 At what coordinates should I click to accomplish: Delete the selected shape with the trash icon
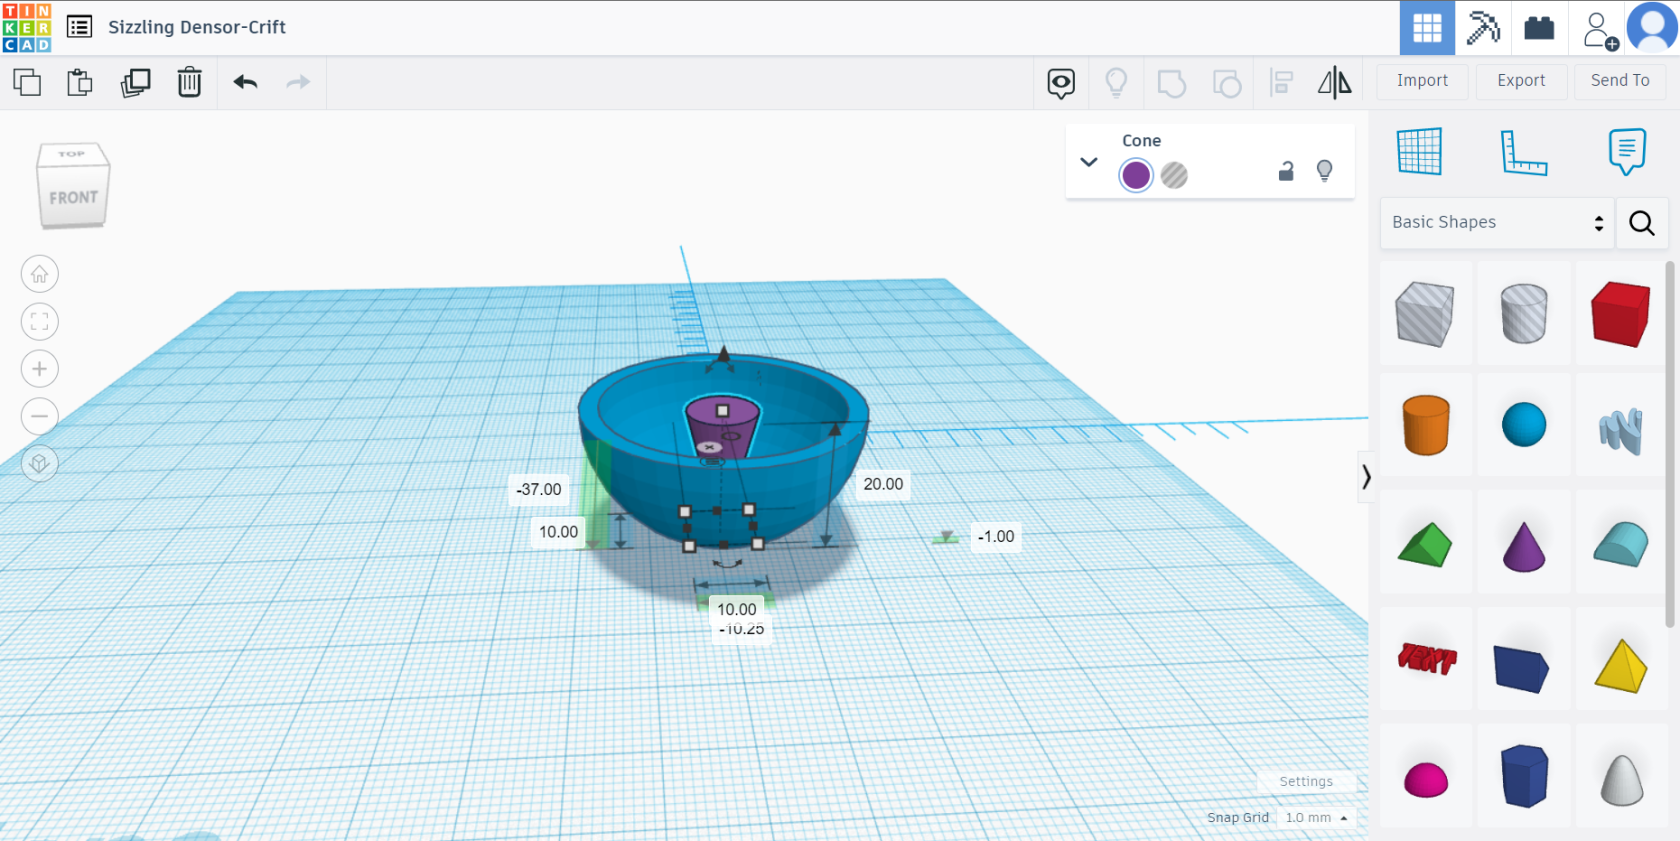[x=189, y=82]
